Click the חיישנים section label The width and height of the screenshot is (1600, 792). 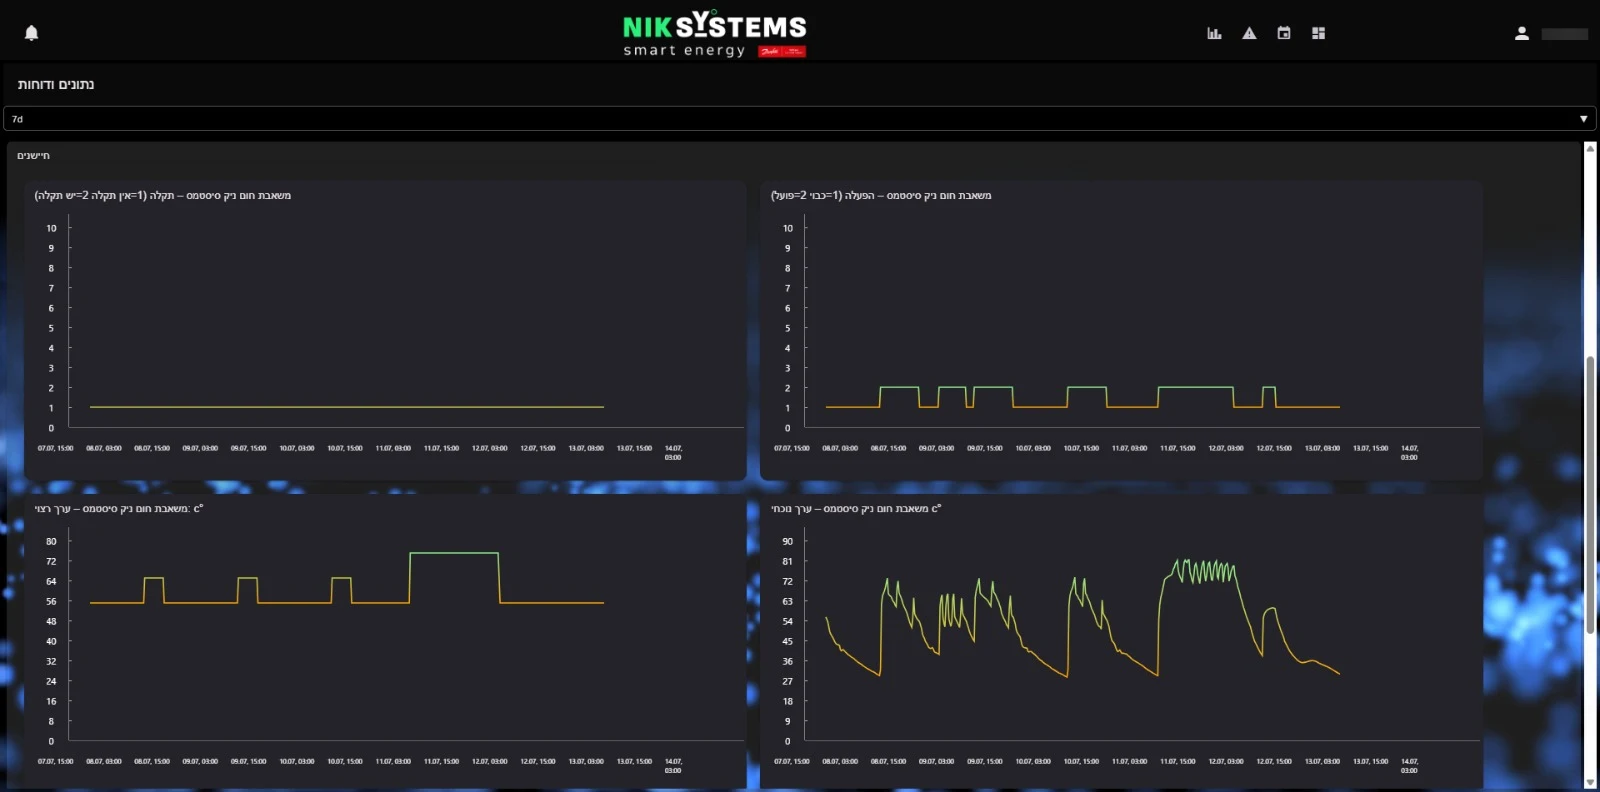point(33,156)
